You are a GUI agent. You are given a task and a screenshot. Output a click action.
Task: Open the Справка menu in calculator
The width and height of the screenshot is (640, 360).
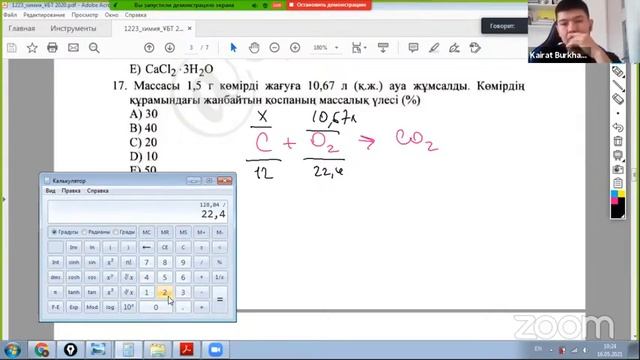98,191
